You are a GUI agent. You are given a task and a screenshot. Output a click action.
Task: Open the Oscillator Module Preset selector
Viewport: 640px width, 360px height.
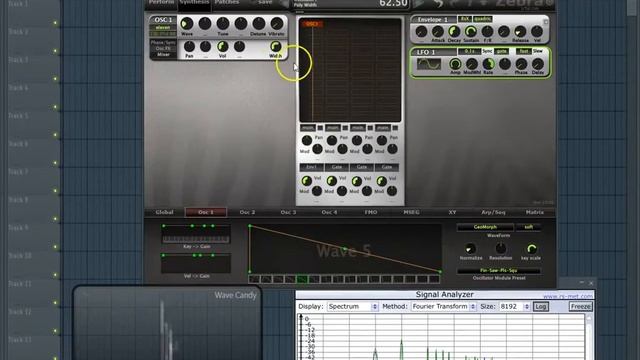tap(499, 271)
